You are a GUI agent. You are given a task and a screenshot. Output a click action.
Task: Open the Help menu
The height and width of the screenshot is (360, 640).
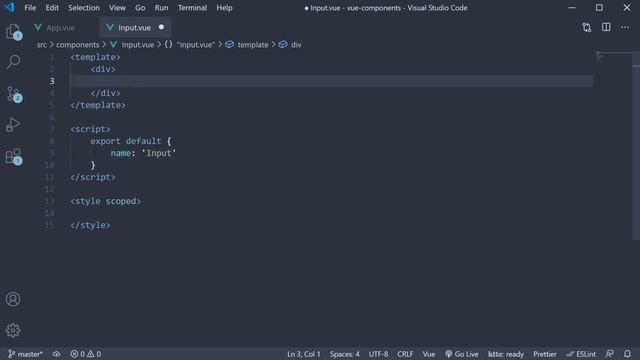coord(224,8)
